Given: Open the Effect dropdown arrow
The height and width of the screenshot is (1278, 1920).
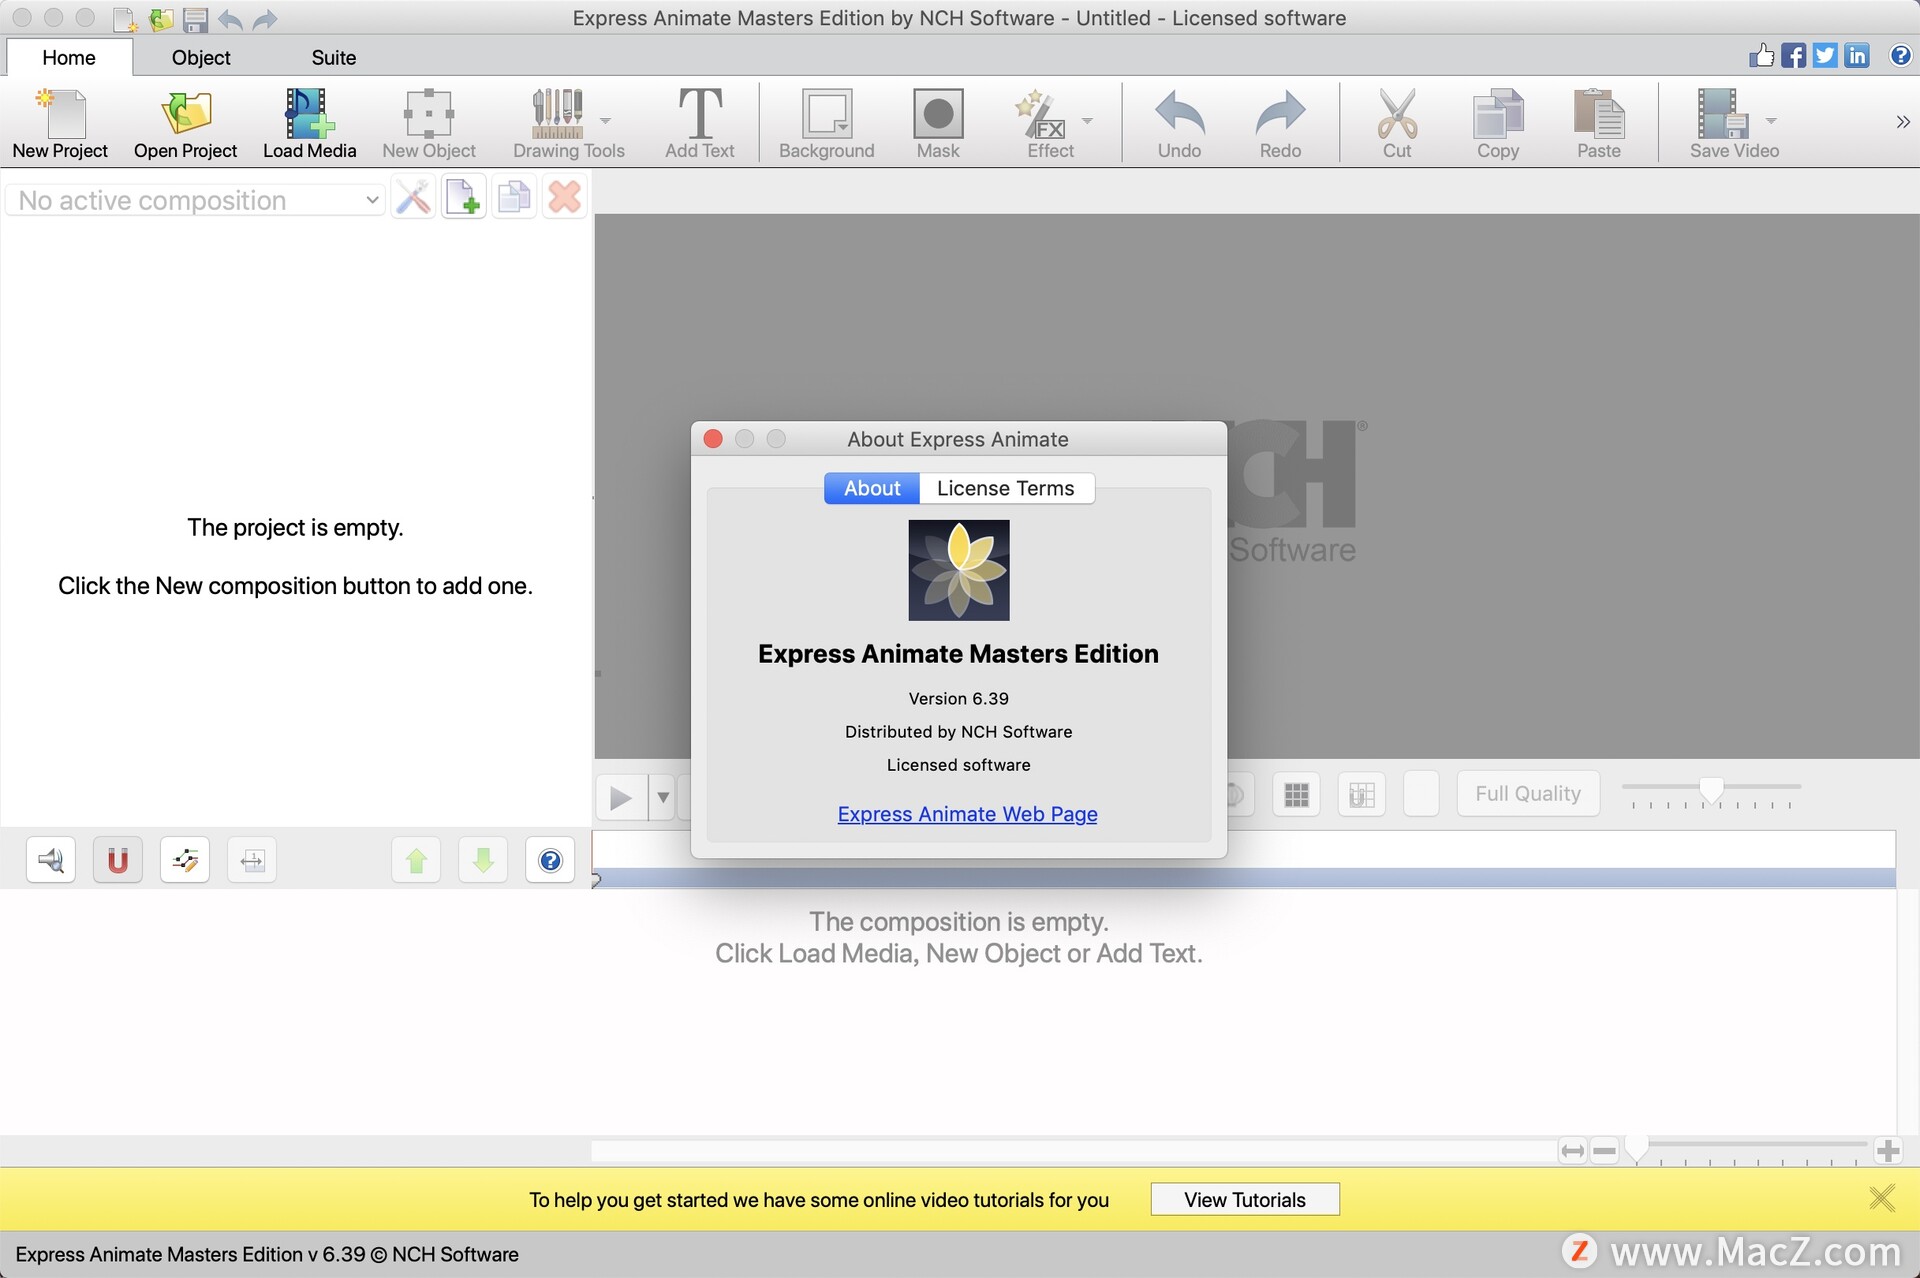Looking at the screenshot, I should (1087, 120).
